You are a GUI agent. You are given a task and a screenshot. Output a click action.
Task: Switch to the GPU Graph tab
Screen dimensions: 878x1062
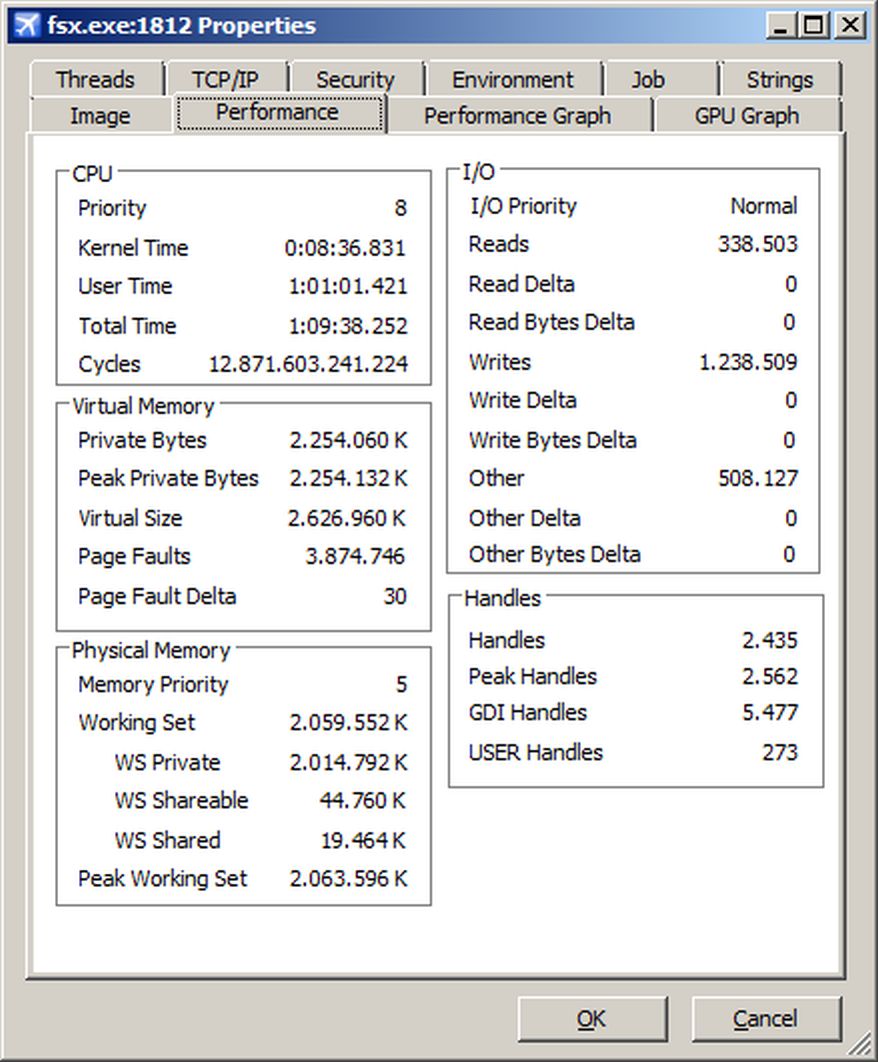747,115
